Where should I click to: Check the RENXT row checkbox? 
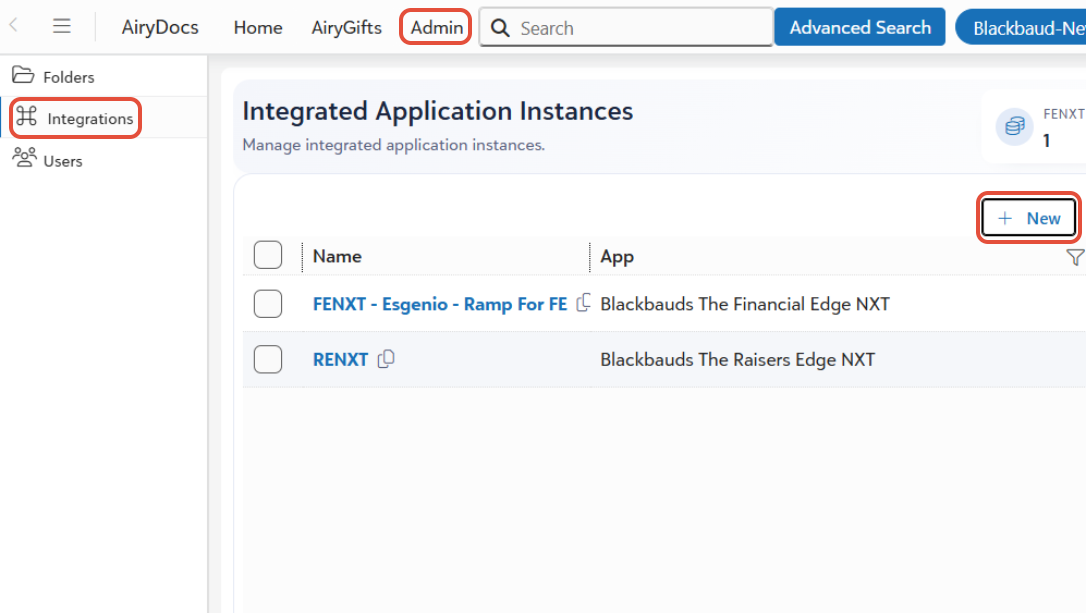268,359
